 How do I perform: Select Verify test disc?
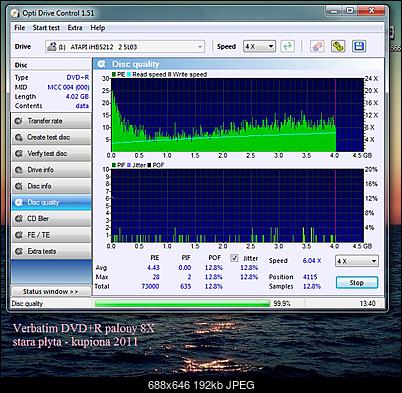pyautogui.click(x=51, y=154)
